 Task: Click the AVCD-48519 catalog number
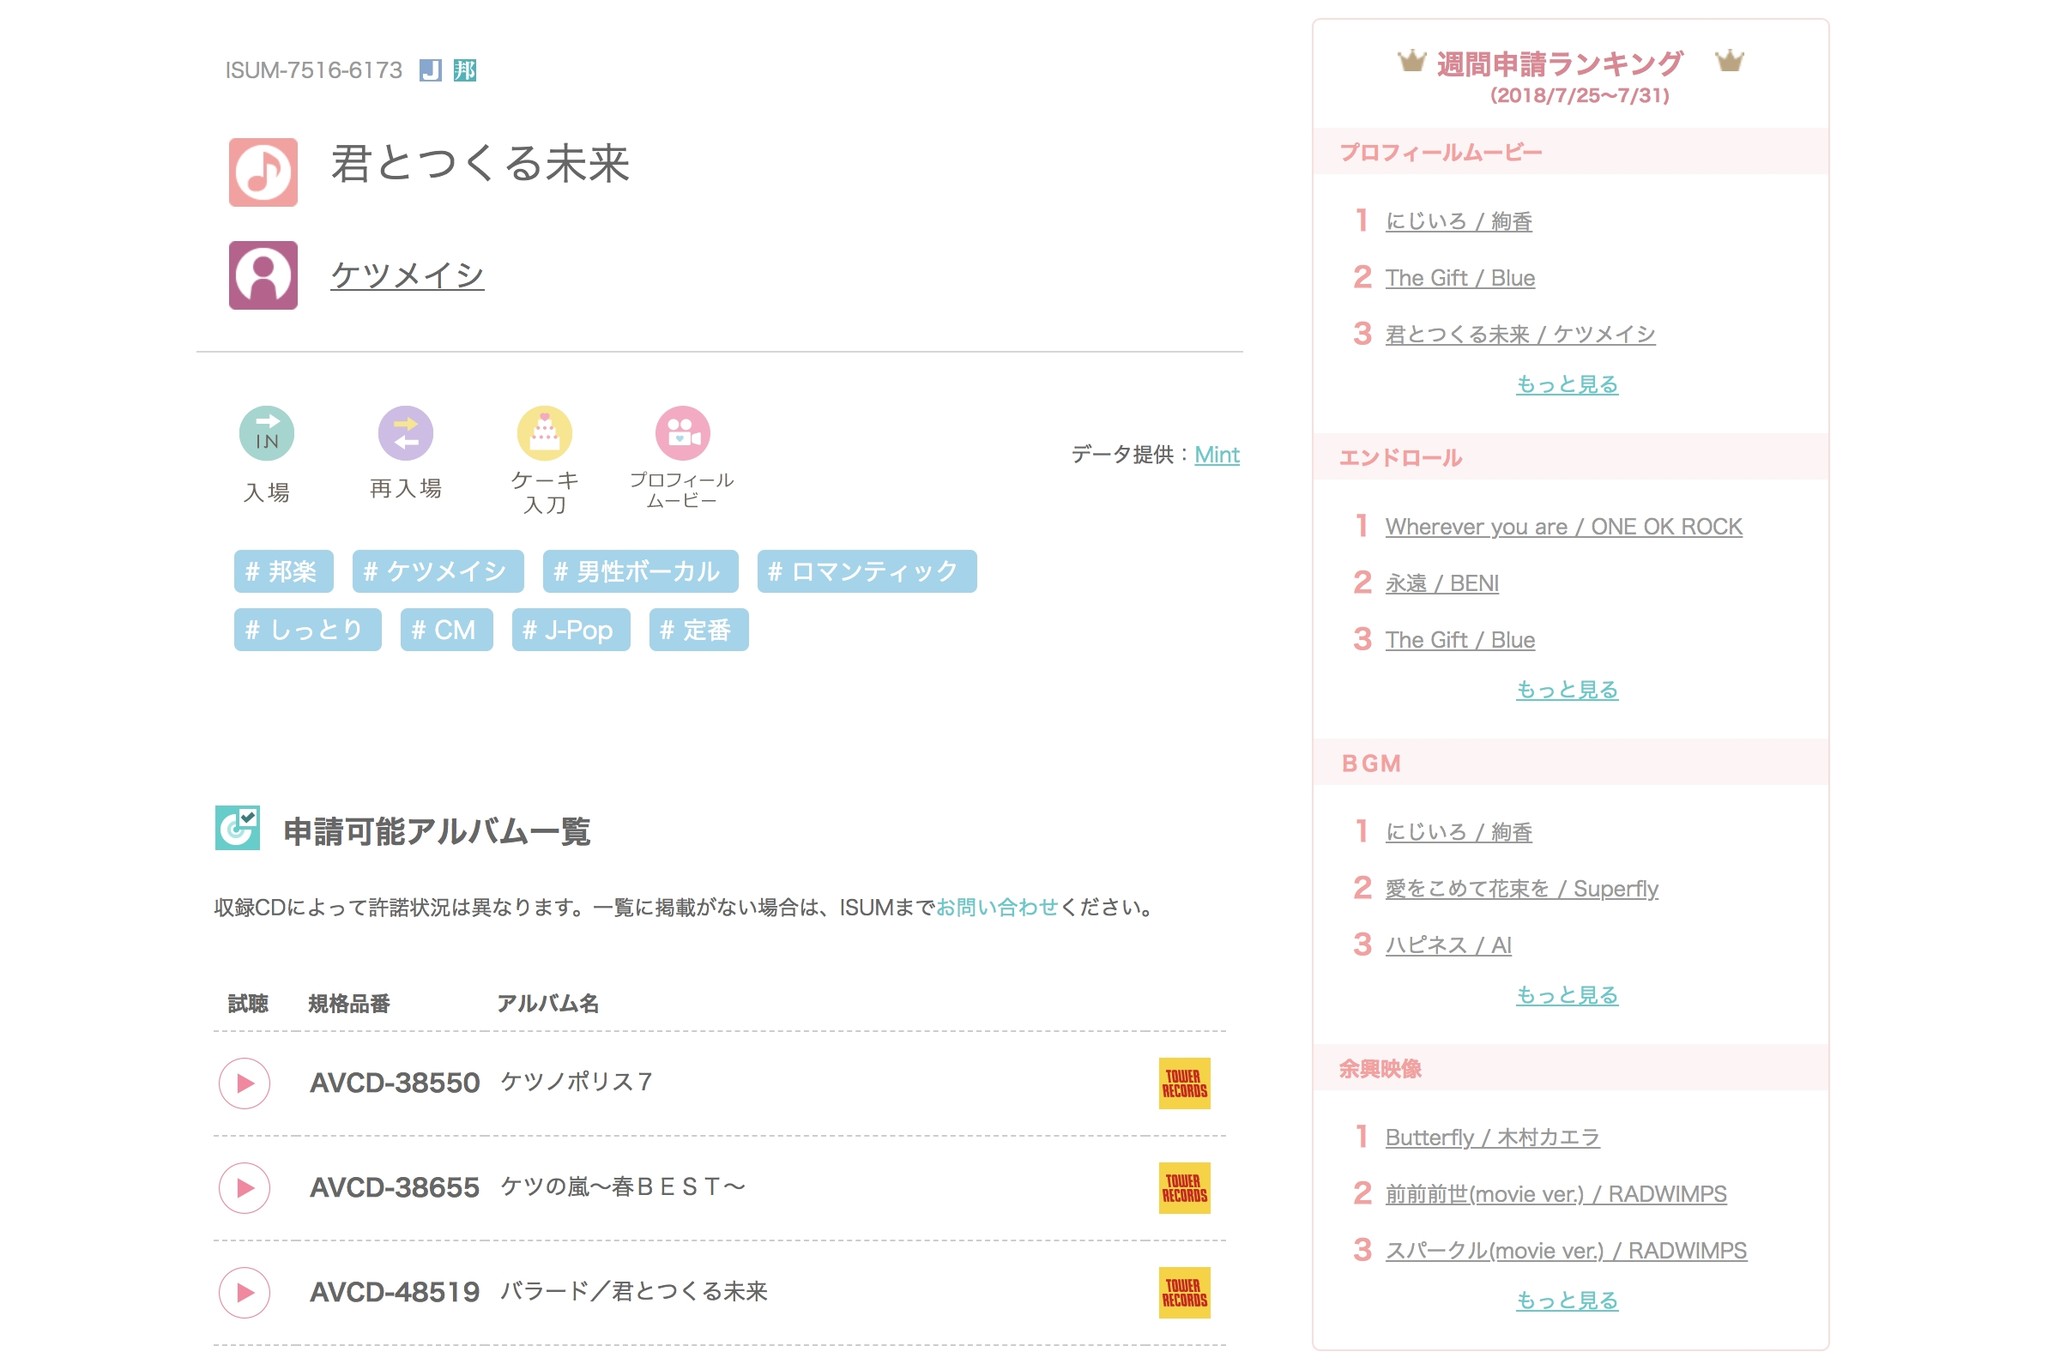[x=394, y=1293]
